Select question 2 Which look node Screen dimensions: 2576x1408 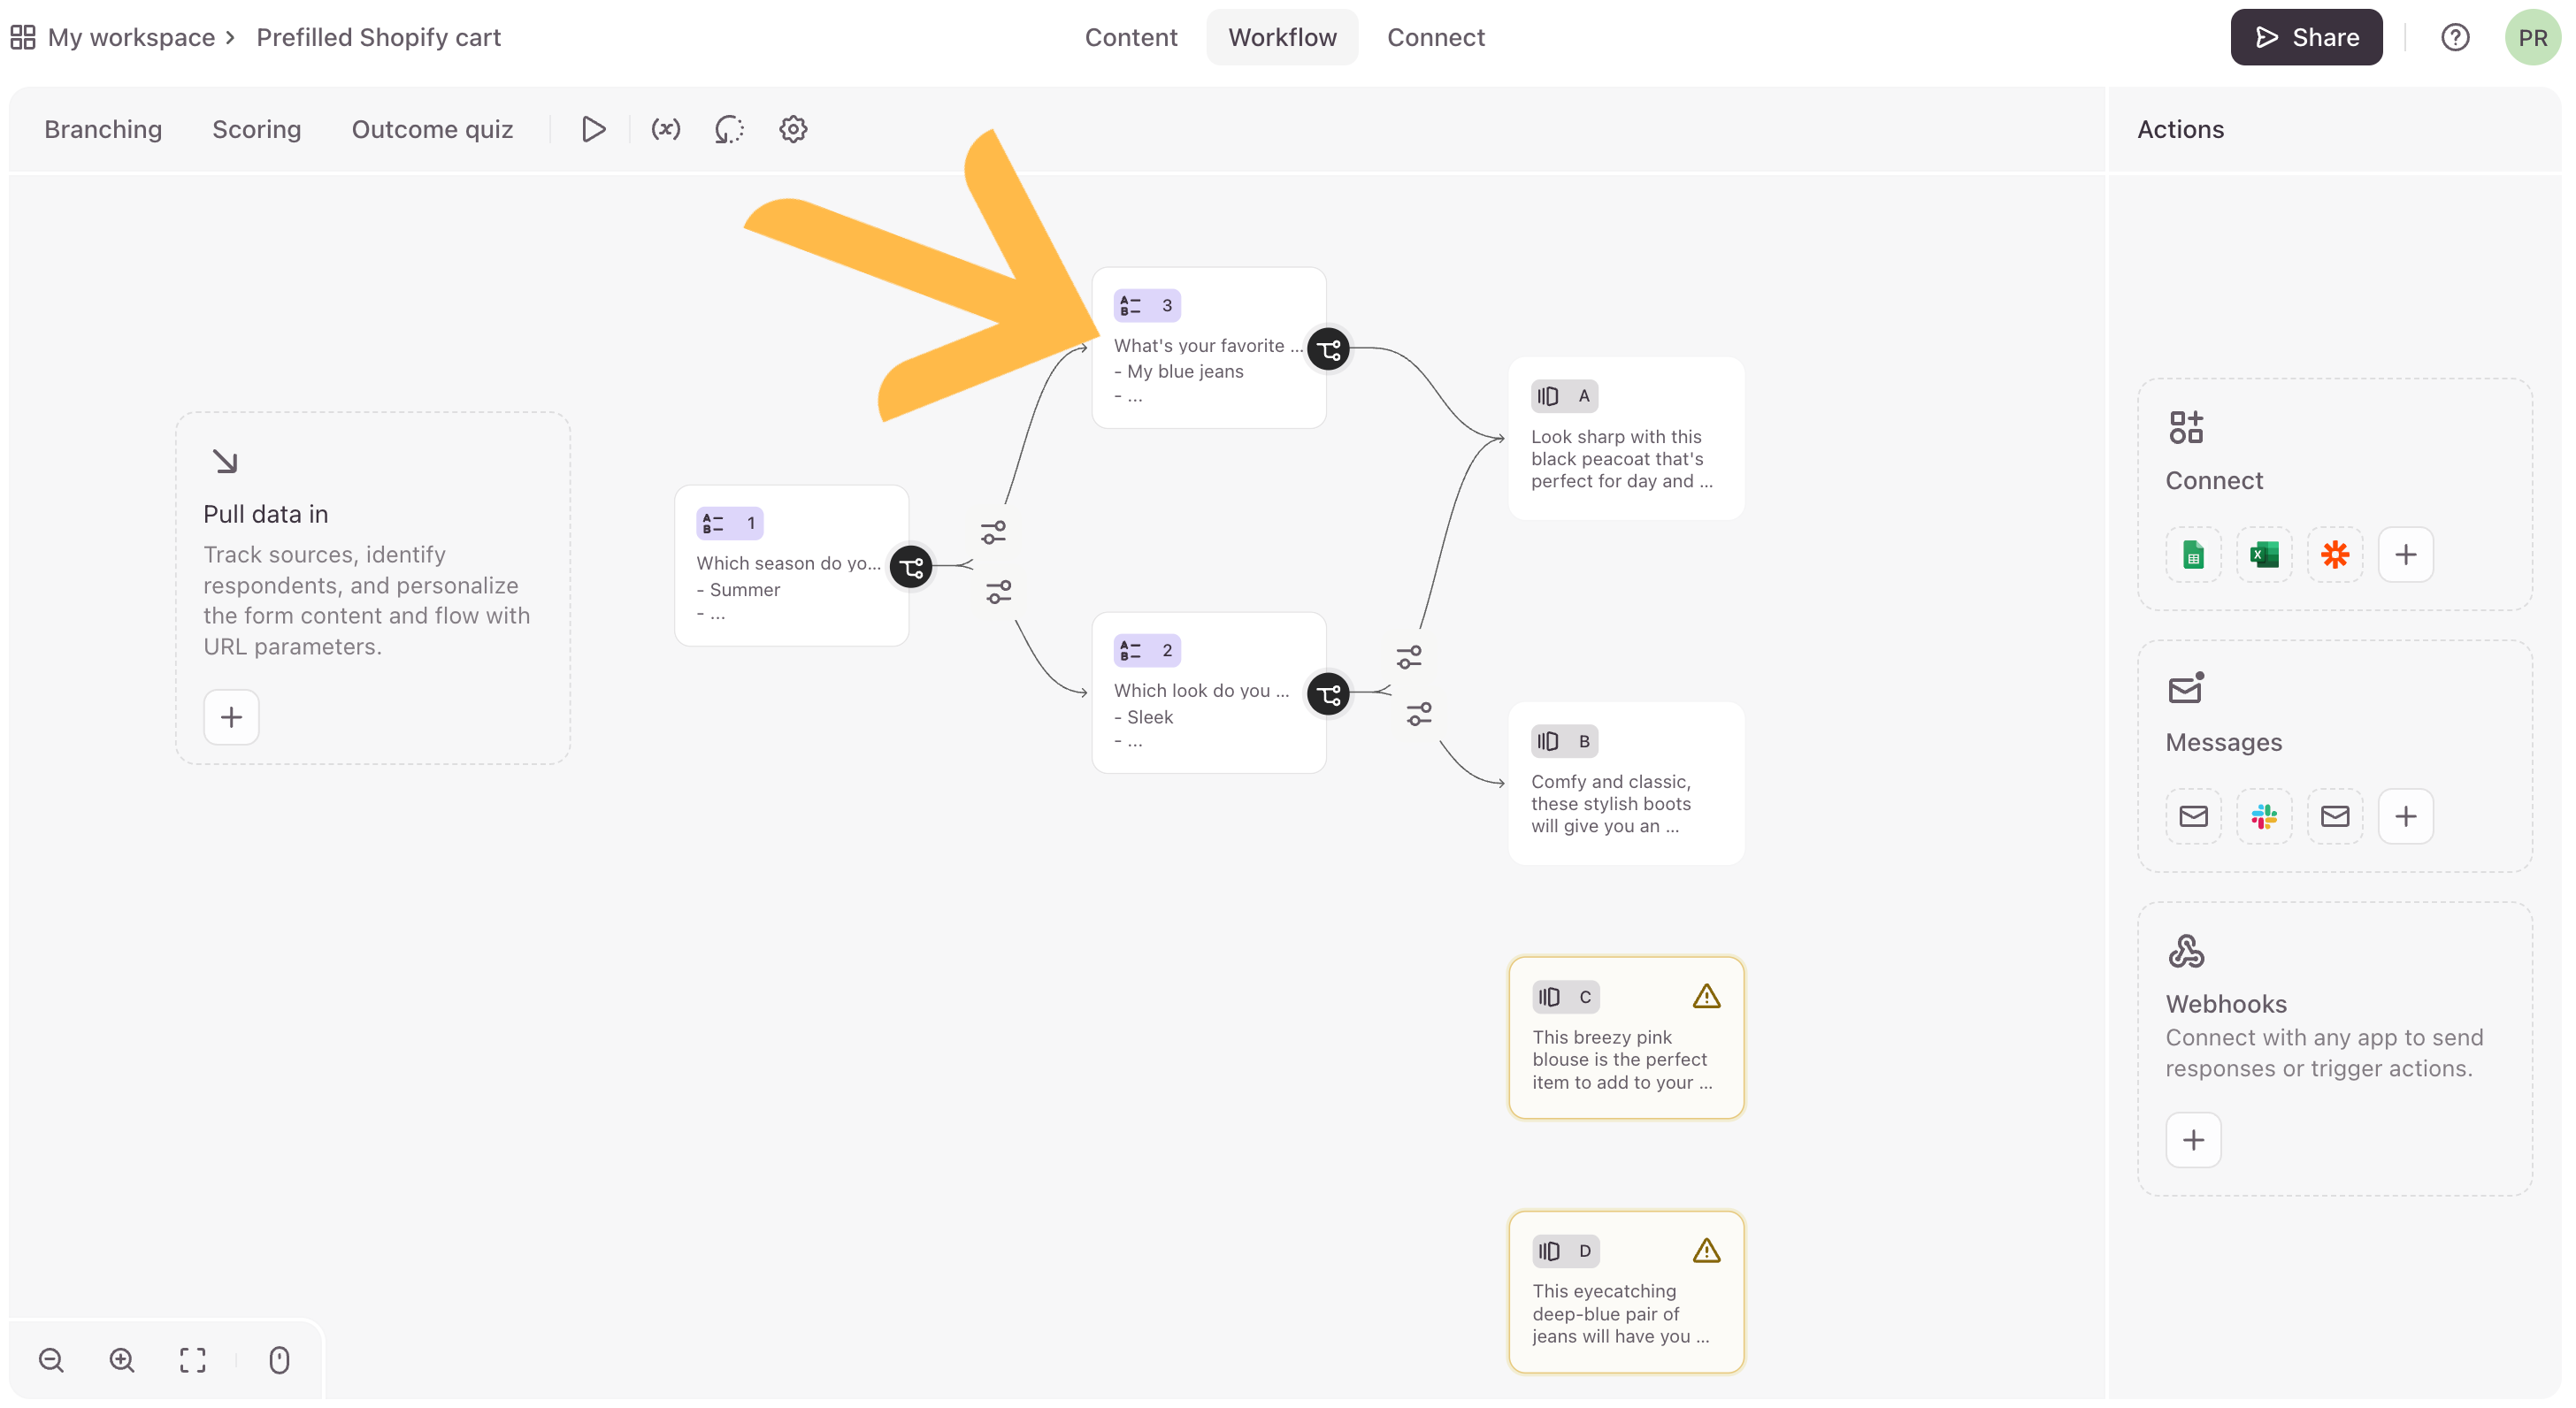1209,693
